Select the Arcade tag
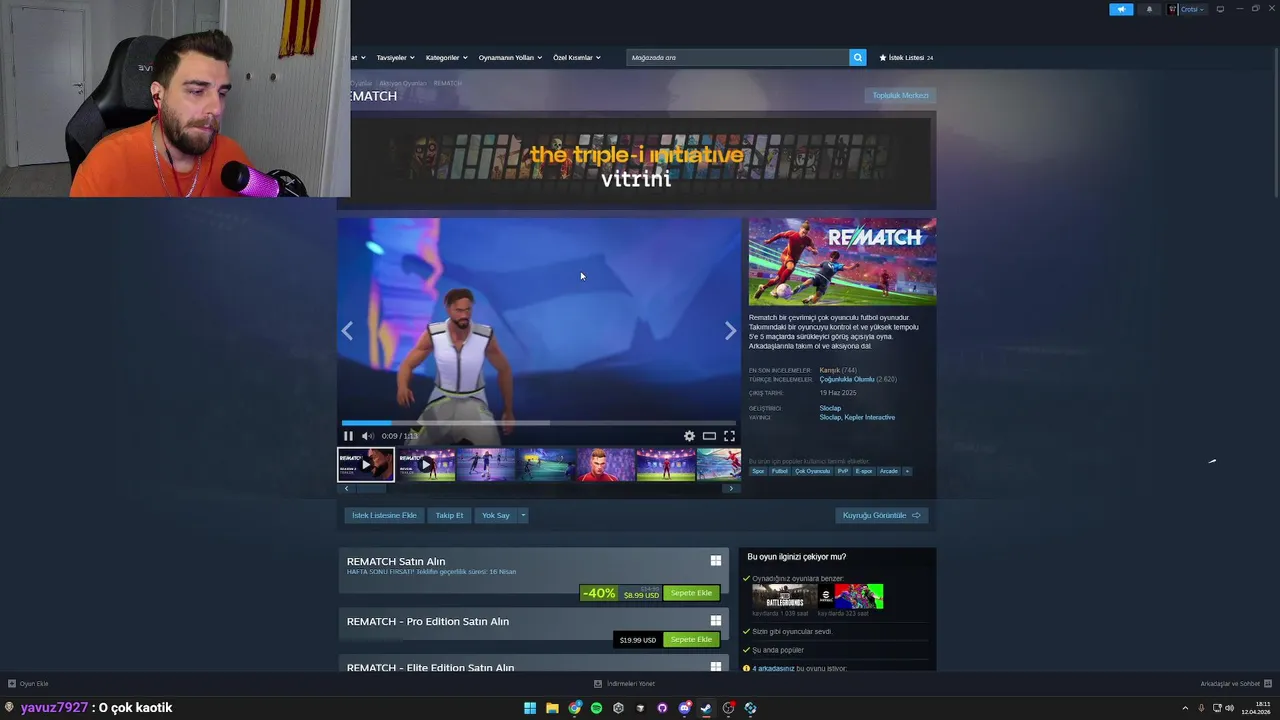Image resolution: width=1280 pixels, height=720 pixels. pos(889,471)
